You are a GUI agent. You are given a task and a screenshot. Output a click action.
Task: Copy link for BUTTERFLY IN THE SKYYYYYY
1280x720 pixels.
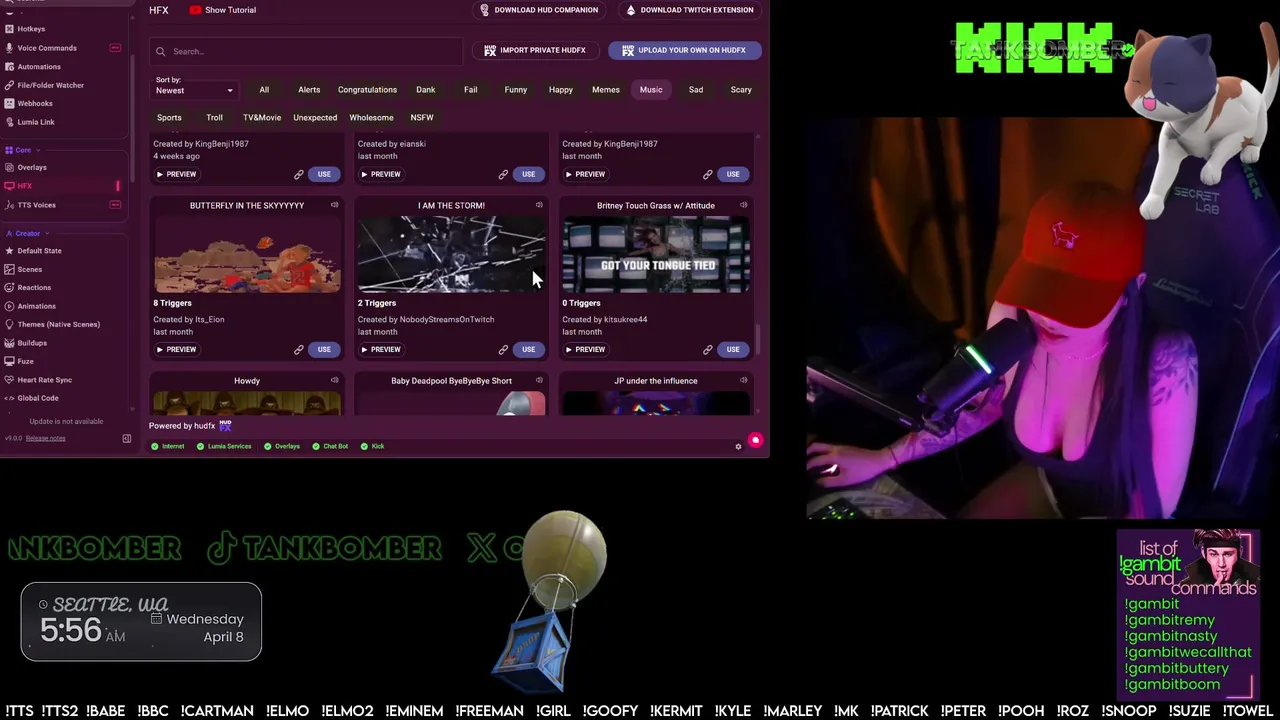[x=298, y=349]
